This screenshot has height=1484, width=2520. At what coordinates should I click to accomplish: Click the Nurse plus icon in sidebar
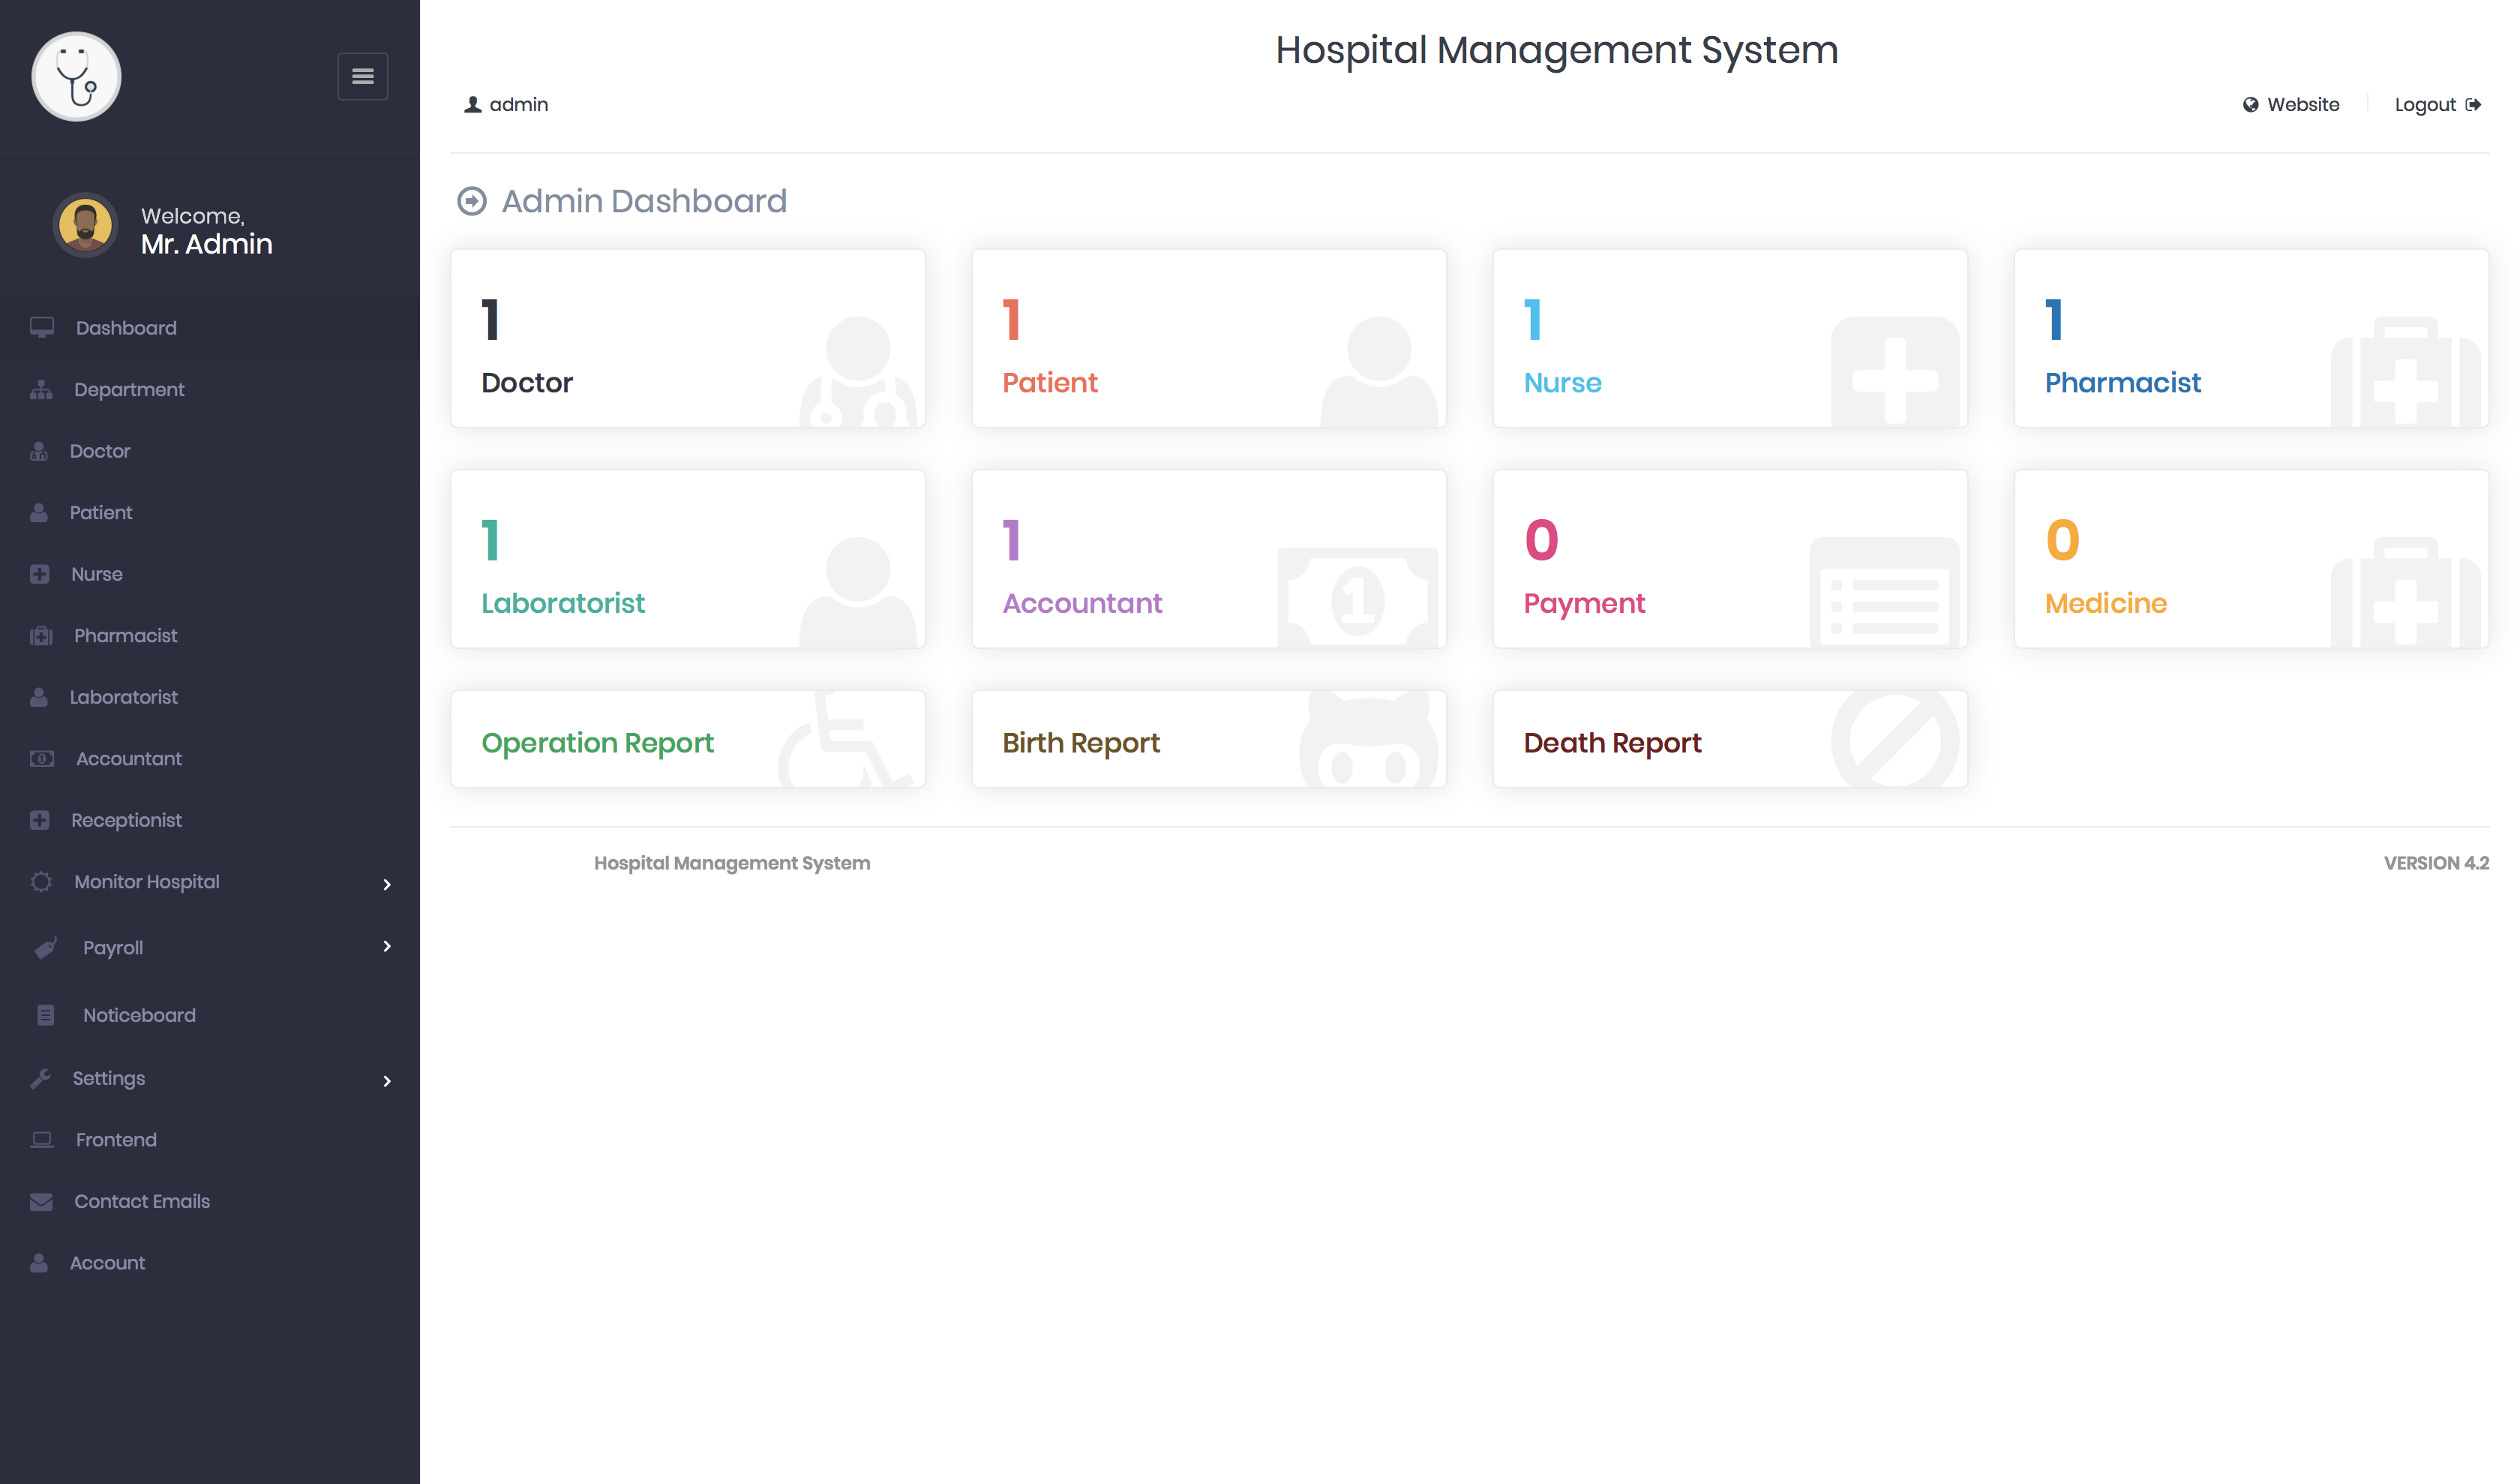pyautogui.click(x=40, y=574)
